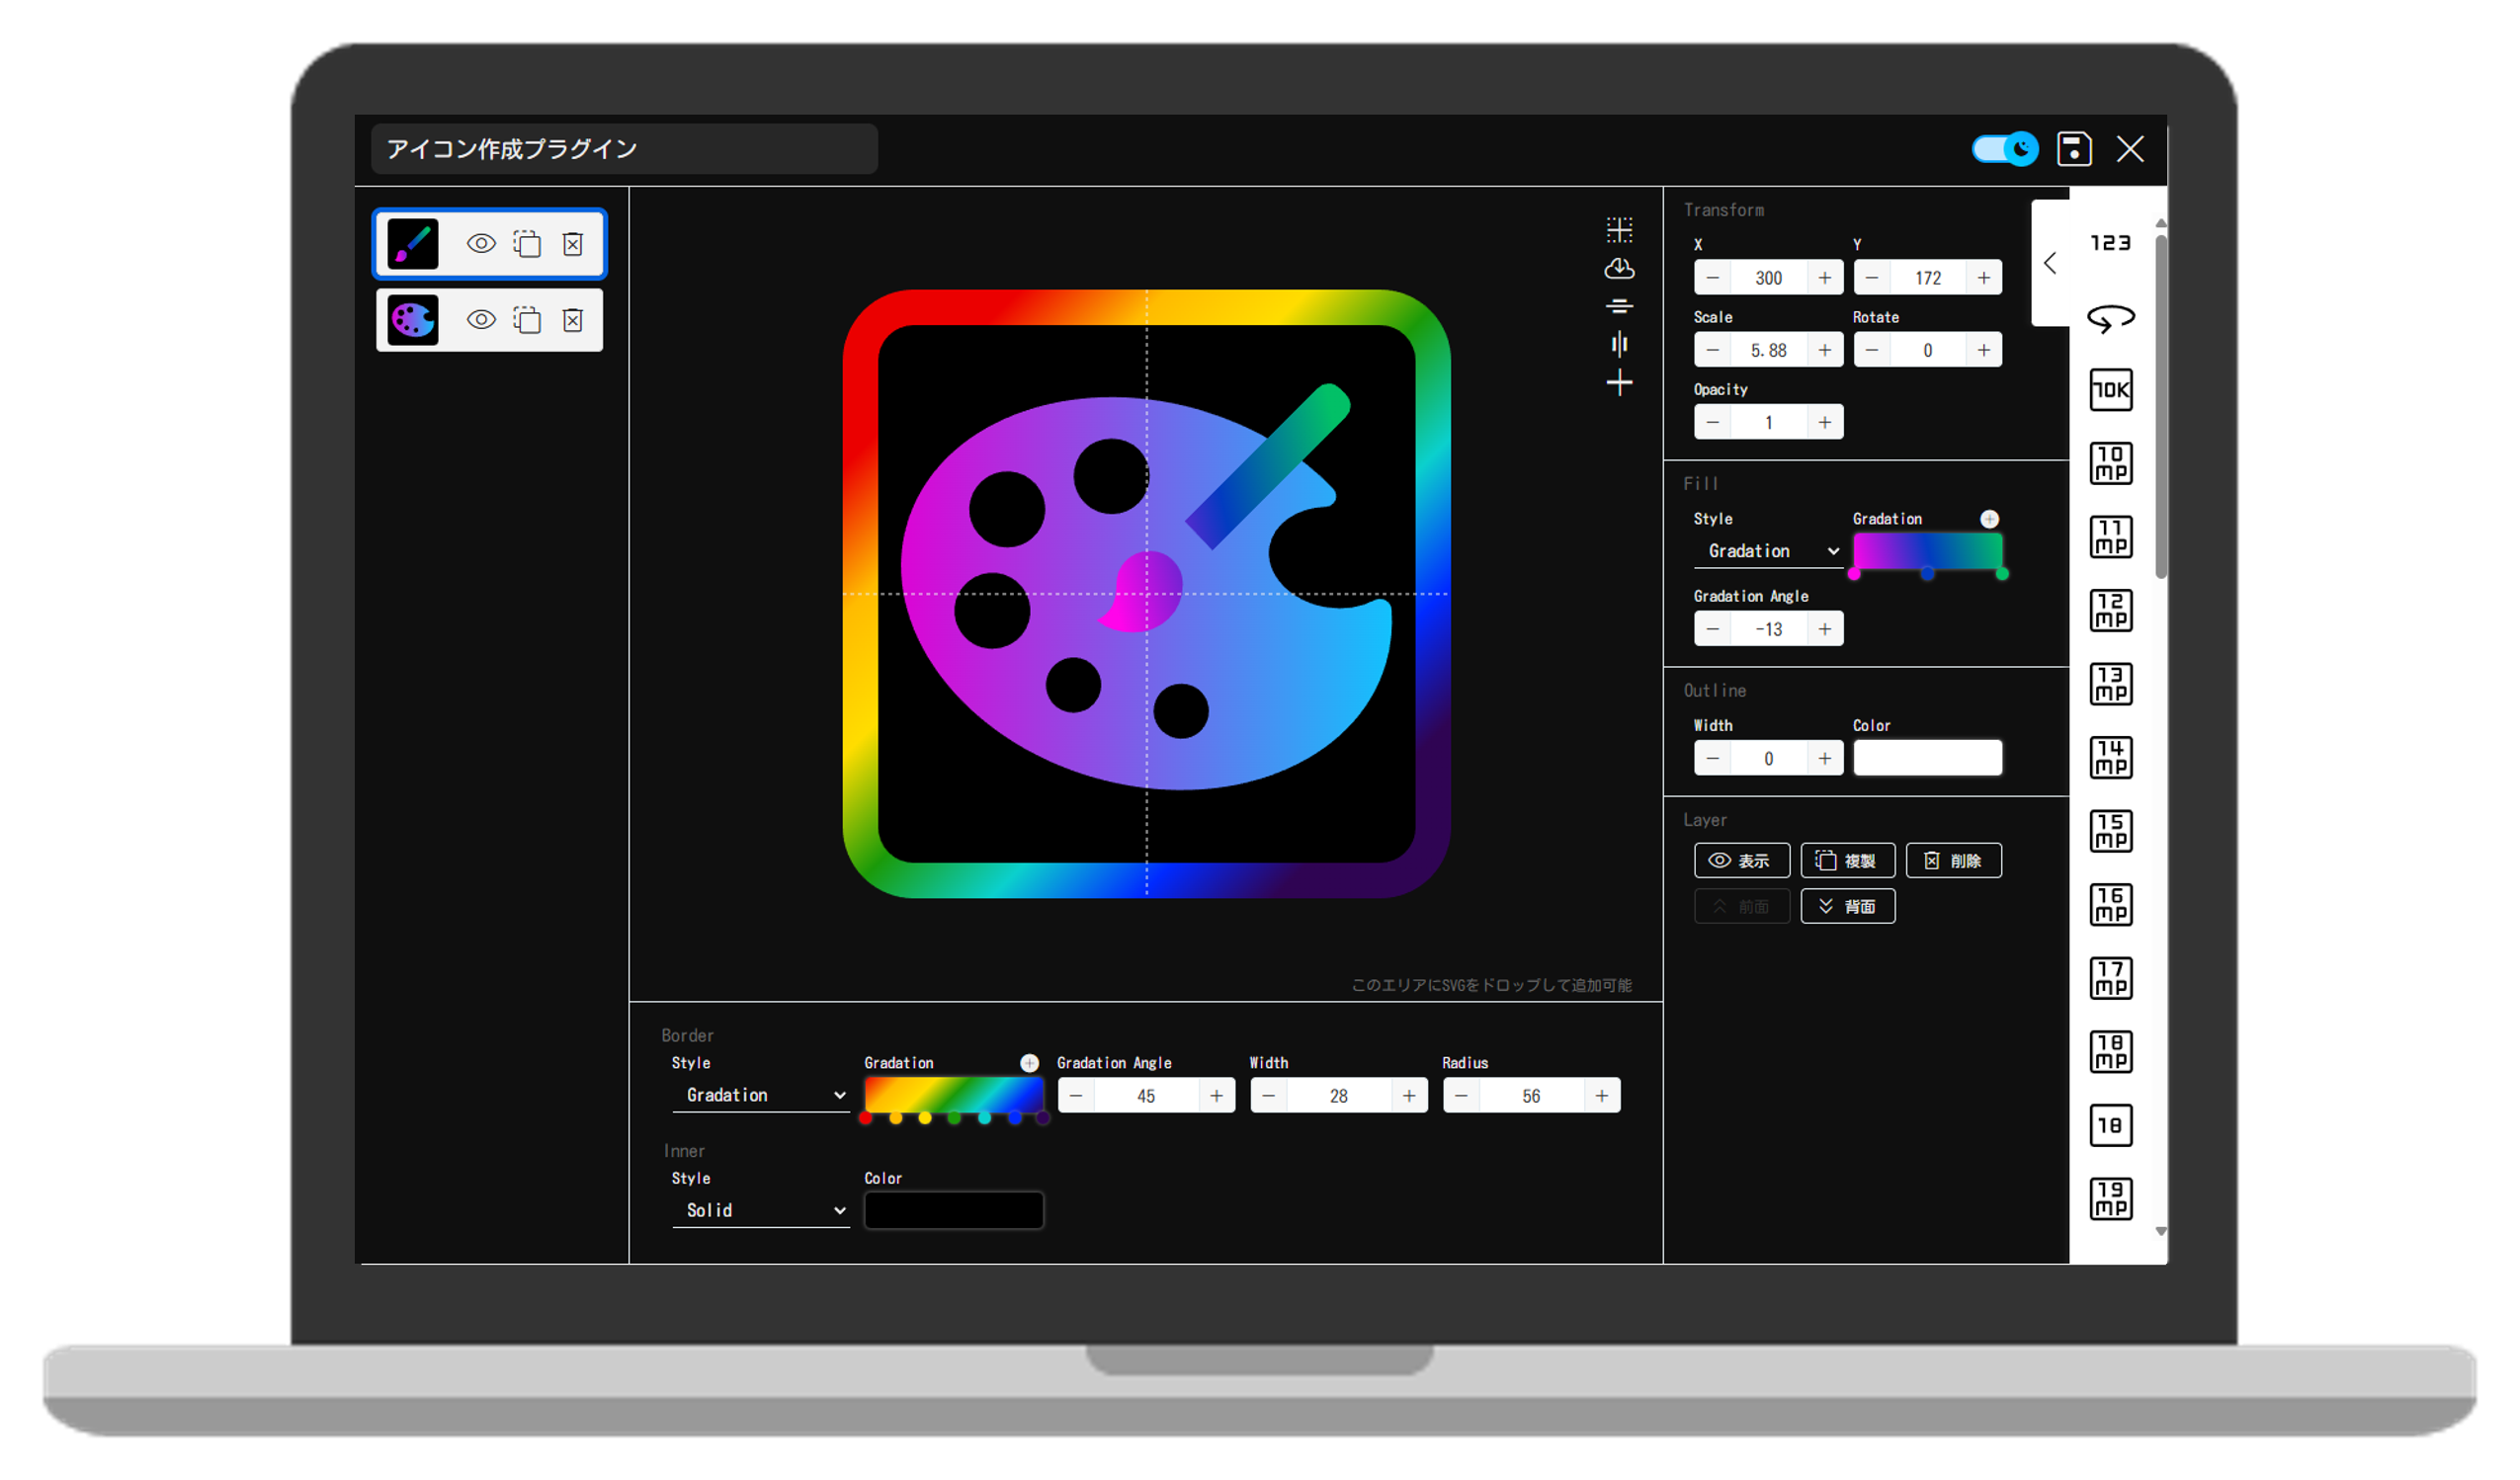Click the grid display icon on the canvas
The width and height of the screenshot is (2520, 1480).
point(1619,230)
